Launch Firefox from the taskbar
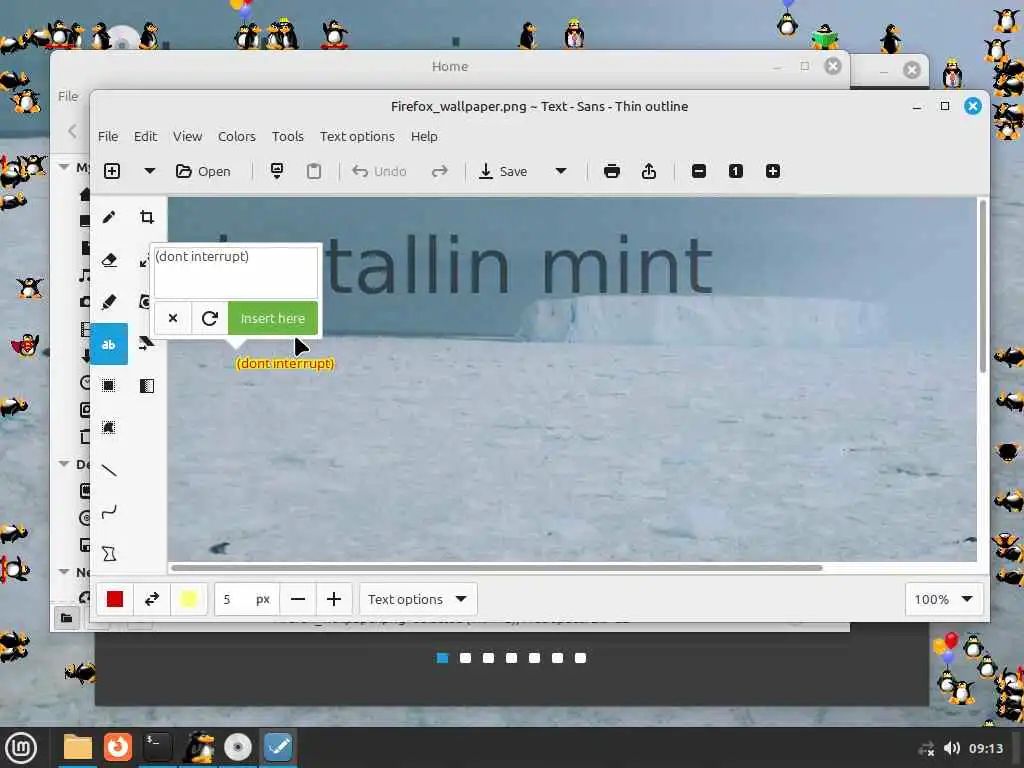This screenshot has width=1024, height=768. (x=118, y=747)
